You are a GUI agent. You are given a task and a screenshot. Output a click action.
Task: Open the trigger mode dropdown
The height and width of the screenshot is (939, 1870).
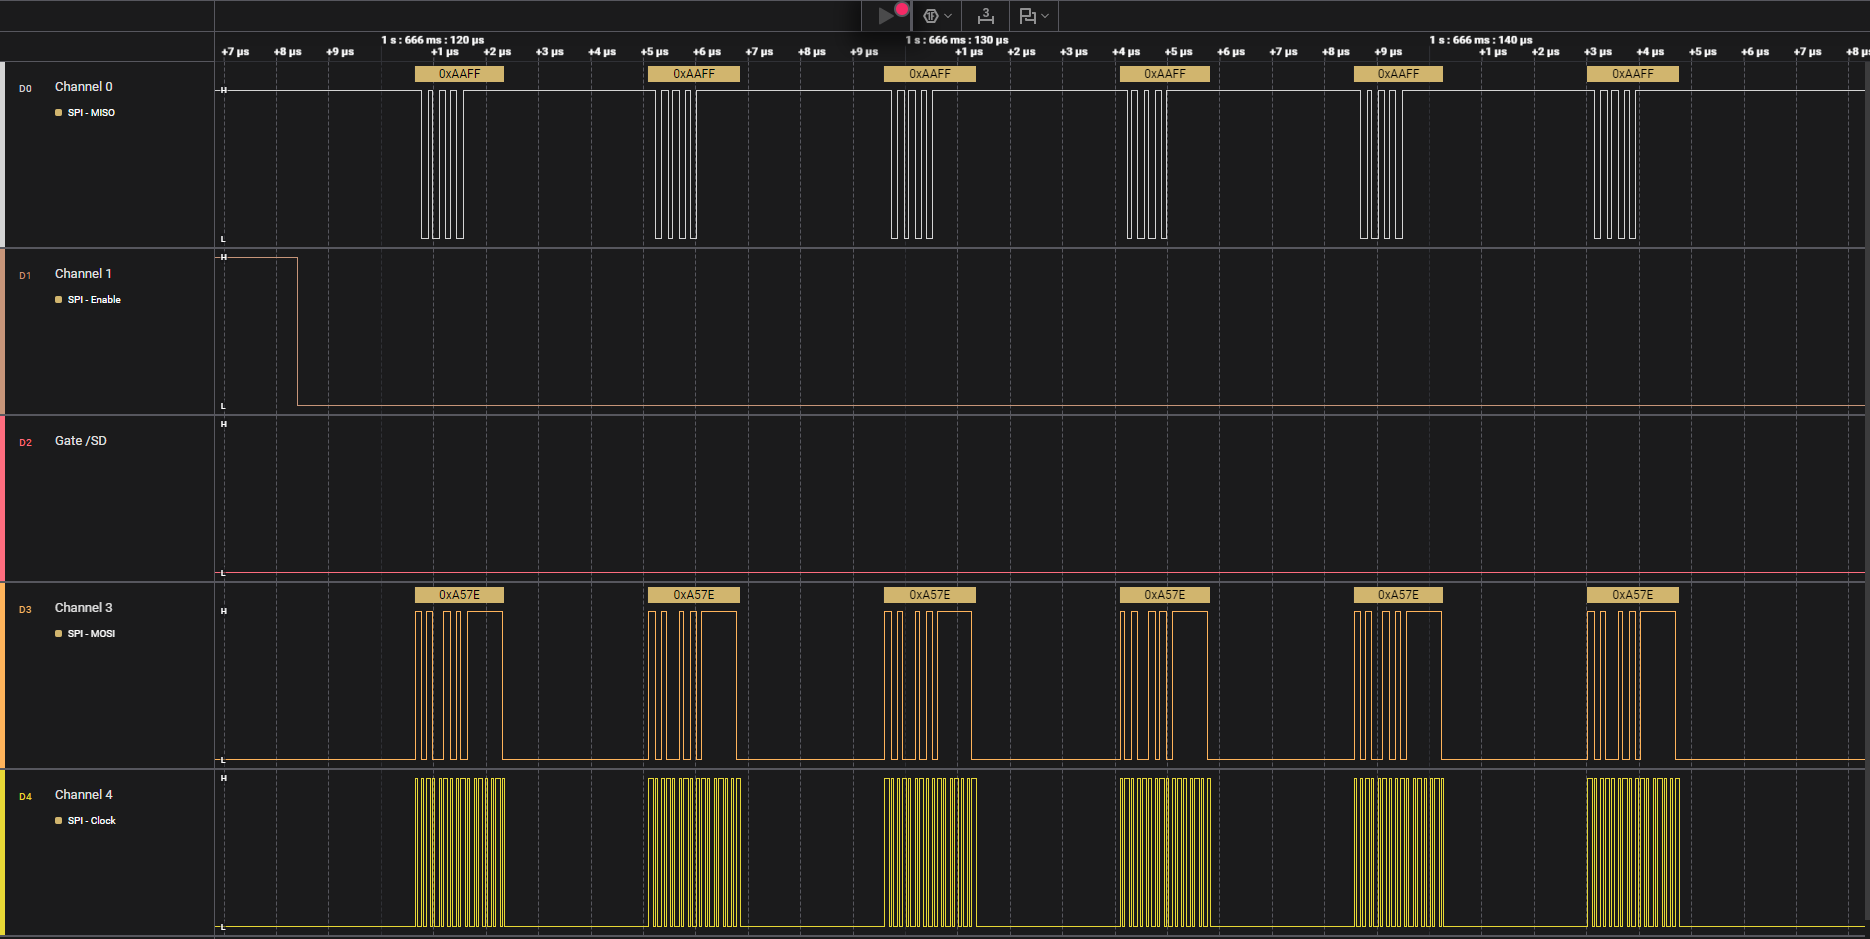coord(937,16)
